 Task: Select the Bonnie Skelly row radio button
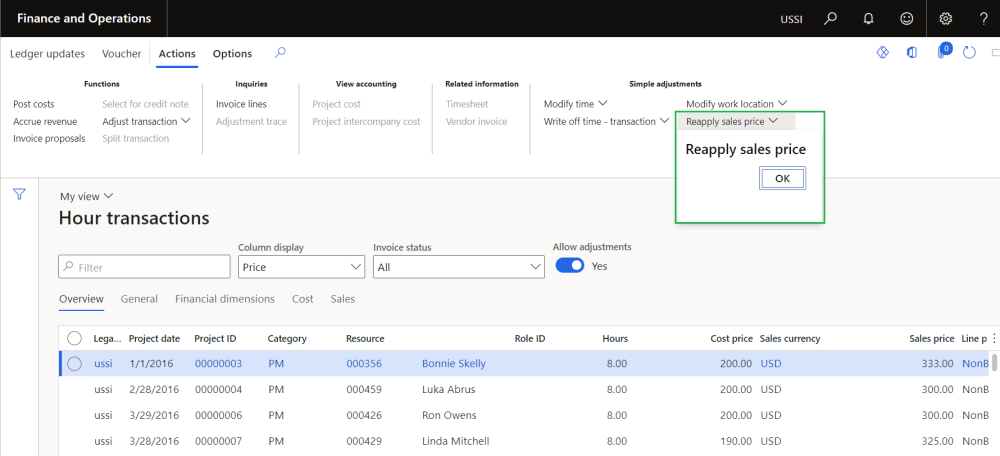pyautogui.click(x=74, y=364)
